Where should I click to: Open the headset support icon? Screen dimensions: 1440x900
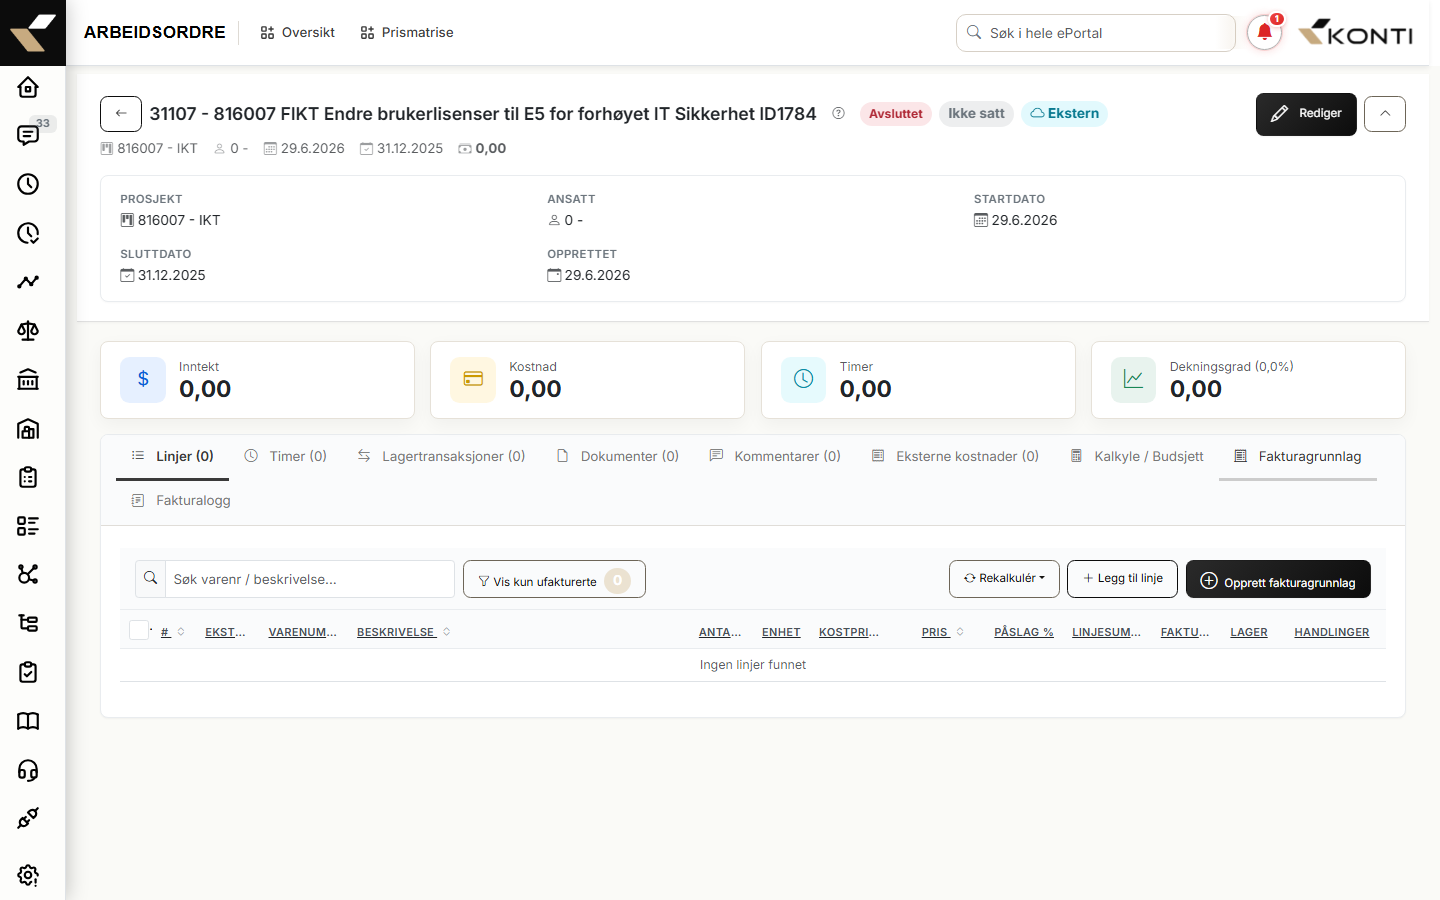point(28,770)
